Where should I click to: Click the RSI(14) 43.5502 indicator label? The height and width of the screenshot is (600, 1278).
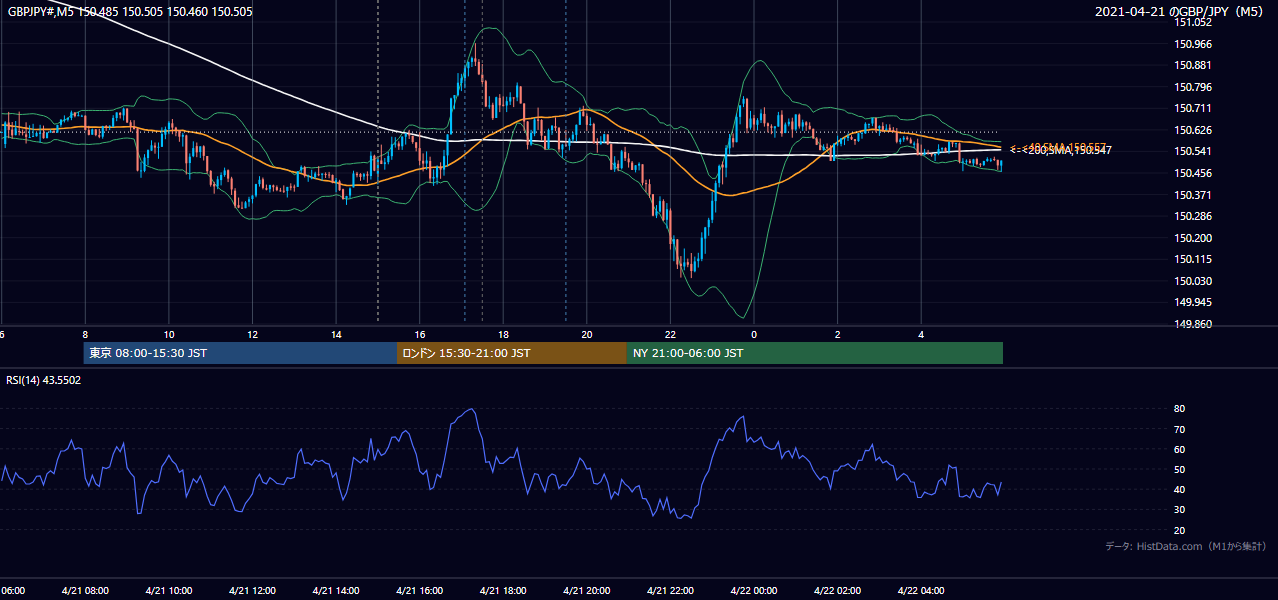coord(44,380)
